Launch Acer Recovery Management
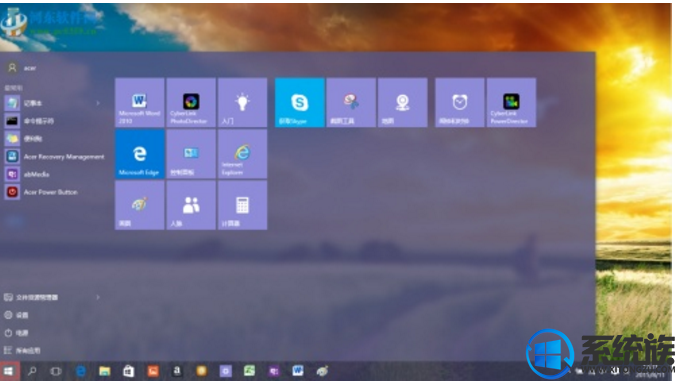The image size is (675, 382). [x=54, y=156]
